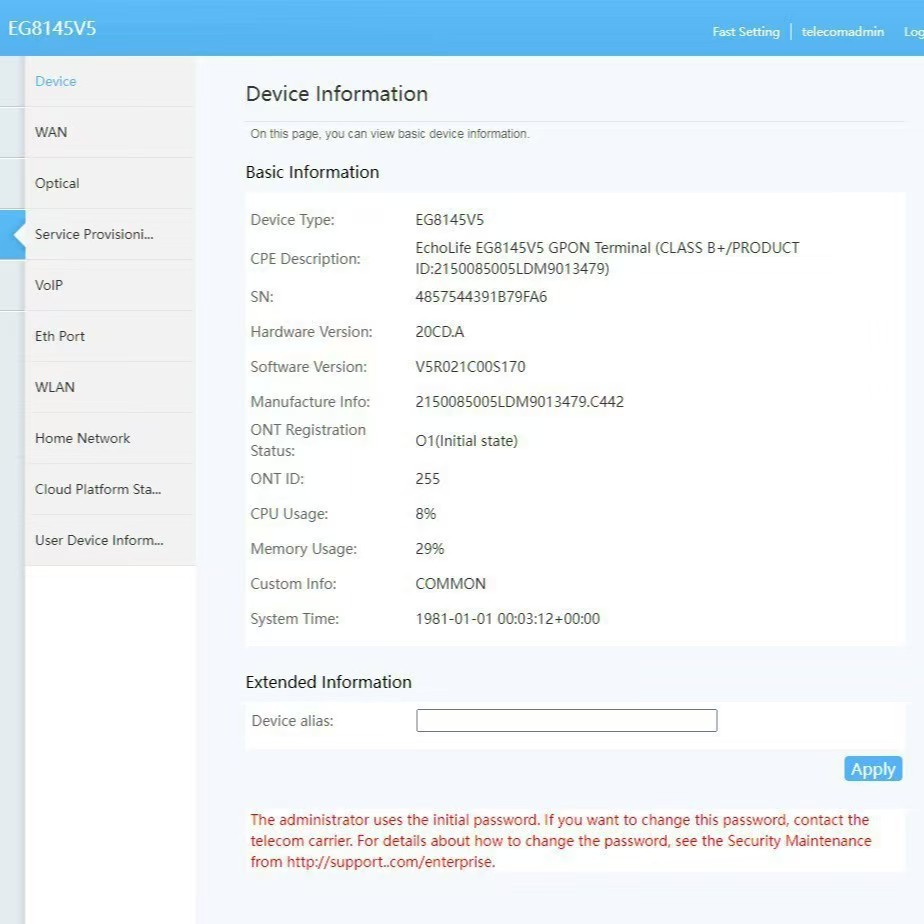
Task: Select Eth Port in the sidebar
Action: [x=60, y=336]
